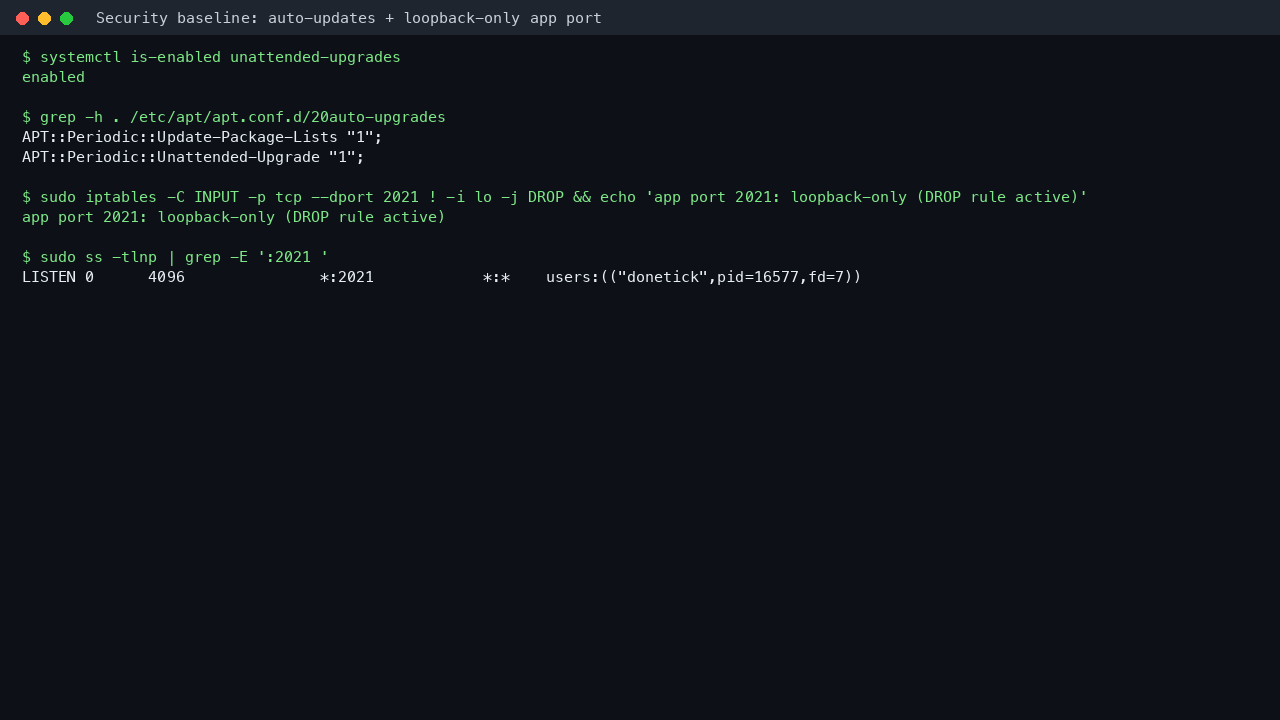The height and width of the screenshot is (720, 1280).
Task: Click the 'sudo ss -tlnp | grep -E' command
Action: coord(175,257)
